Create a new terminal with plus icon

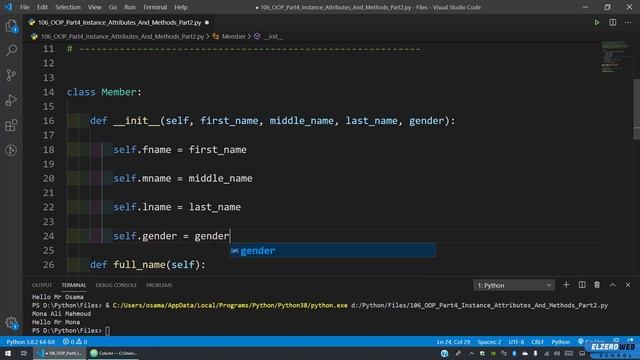(566, 285)
